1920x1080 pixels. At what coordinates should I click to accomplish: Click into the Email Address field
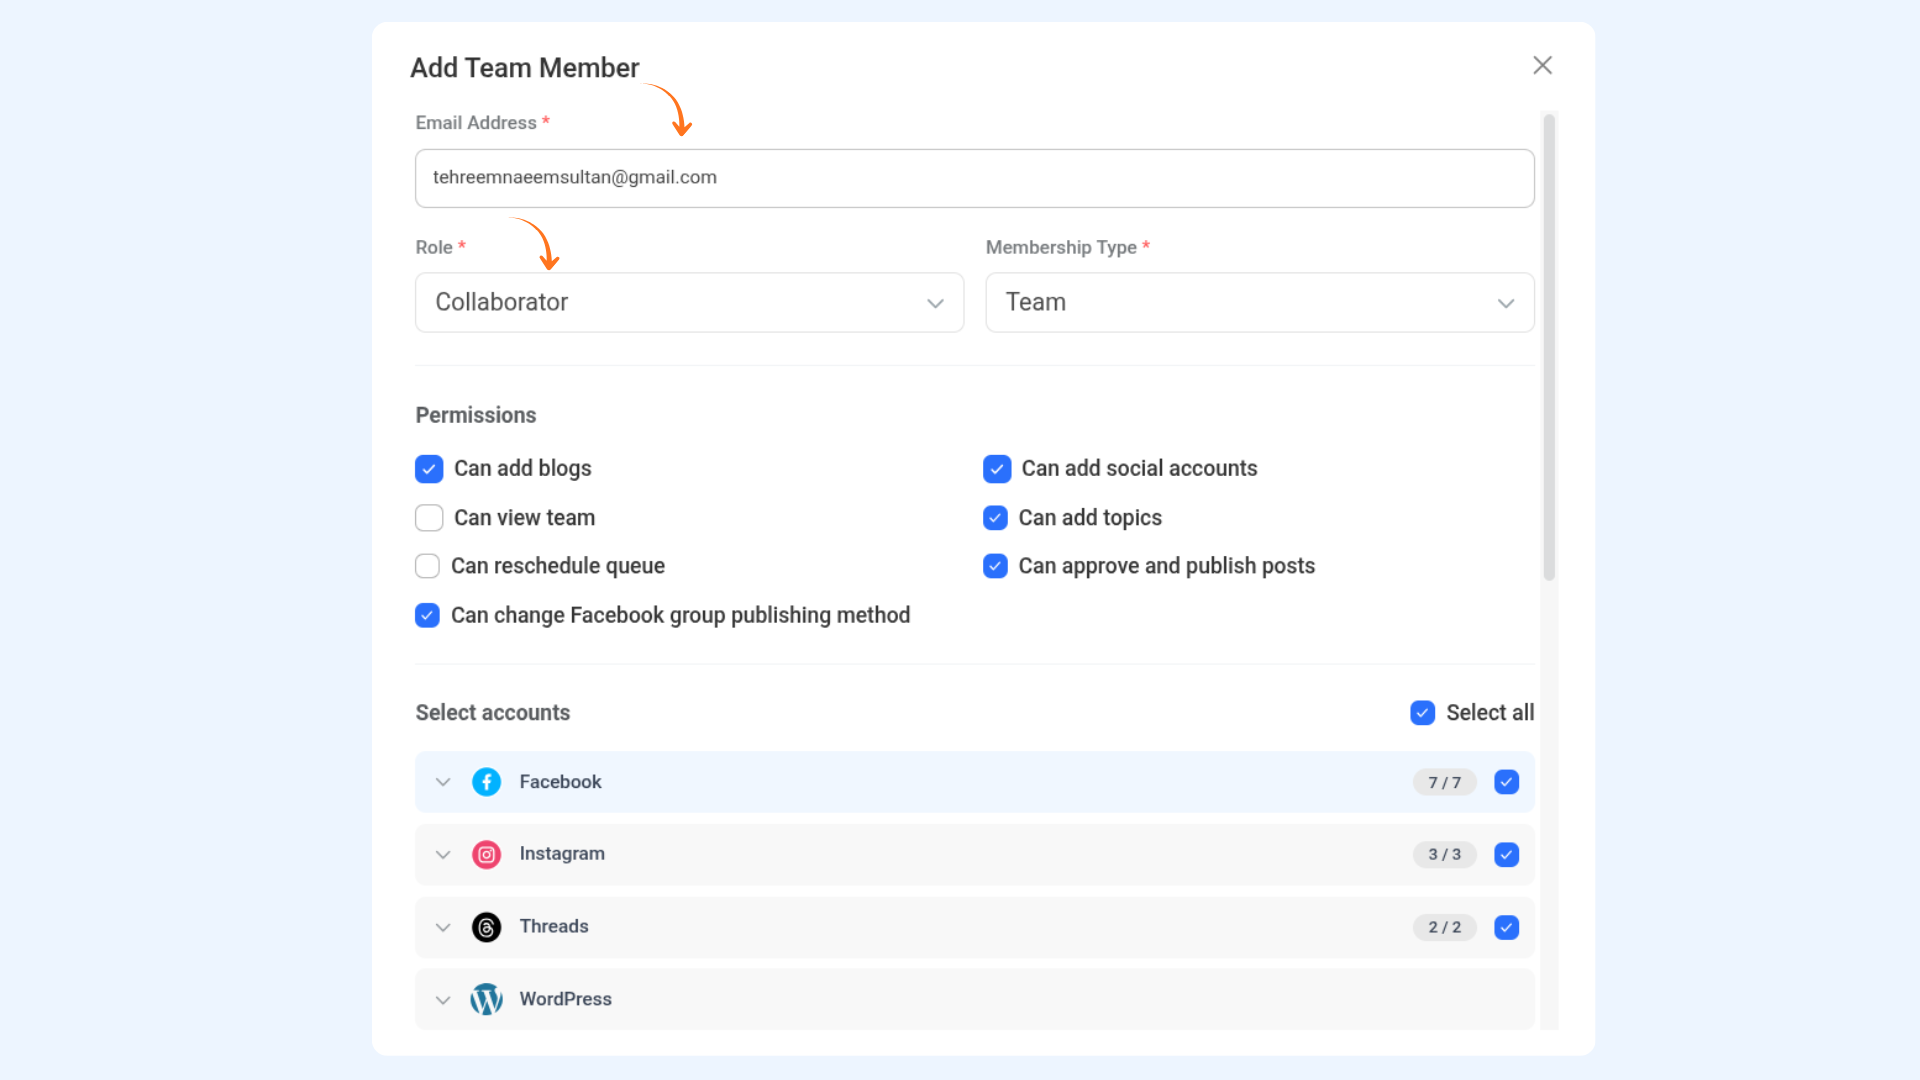(x=974, y=178)
